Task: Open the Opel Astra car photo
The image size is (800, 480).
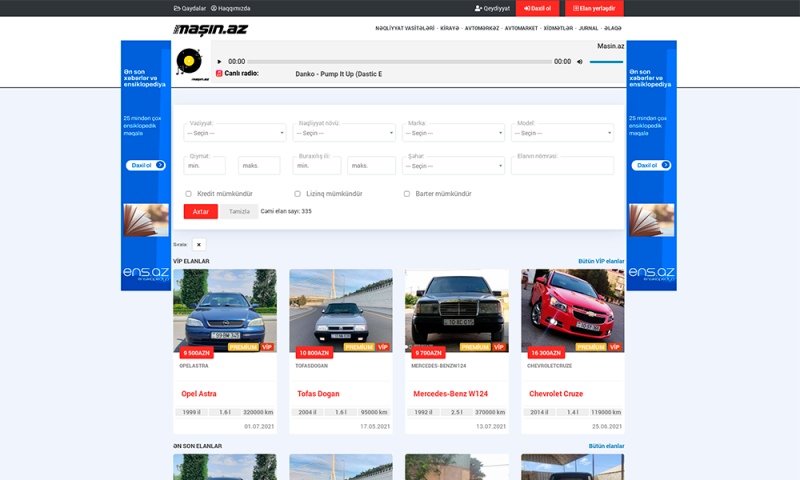Action: click(x=225, y=311)
